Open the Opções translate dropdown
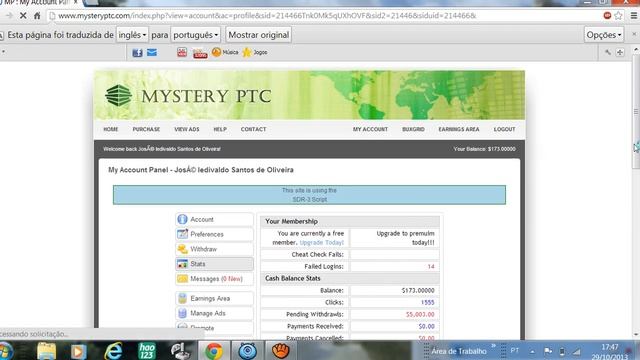 (604, 35)
